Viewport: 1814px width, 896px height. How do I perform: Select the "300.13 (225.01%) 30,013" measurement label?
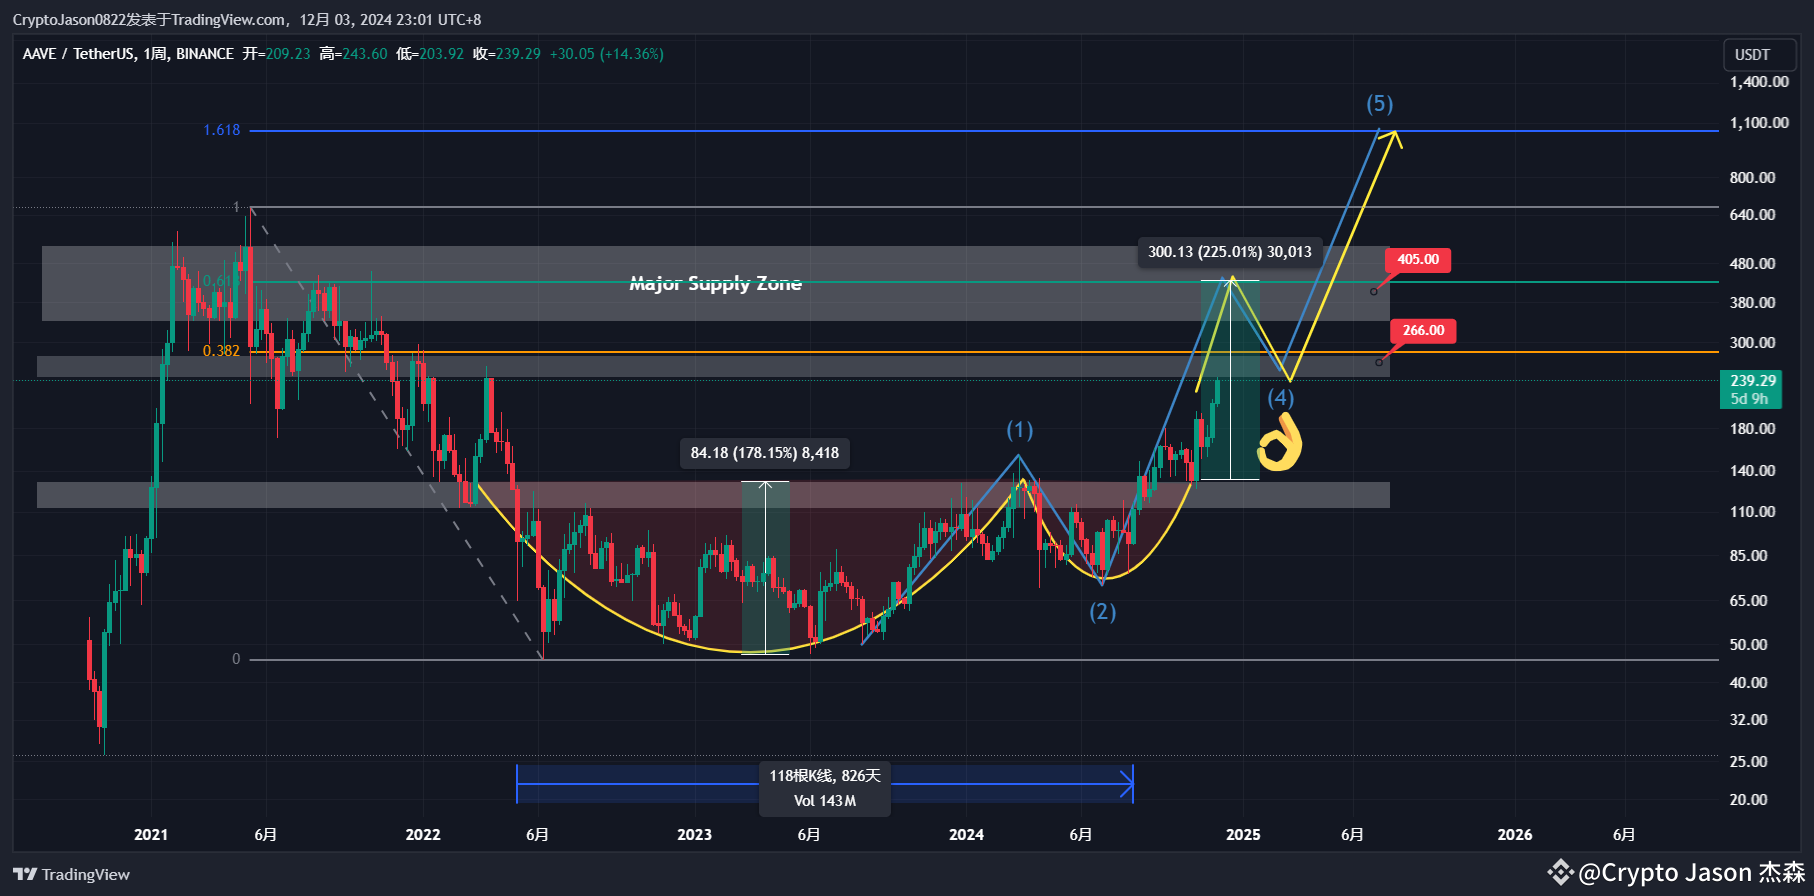pos(1230,252)
